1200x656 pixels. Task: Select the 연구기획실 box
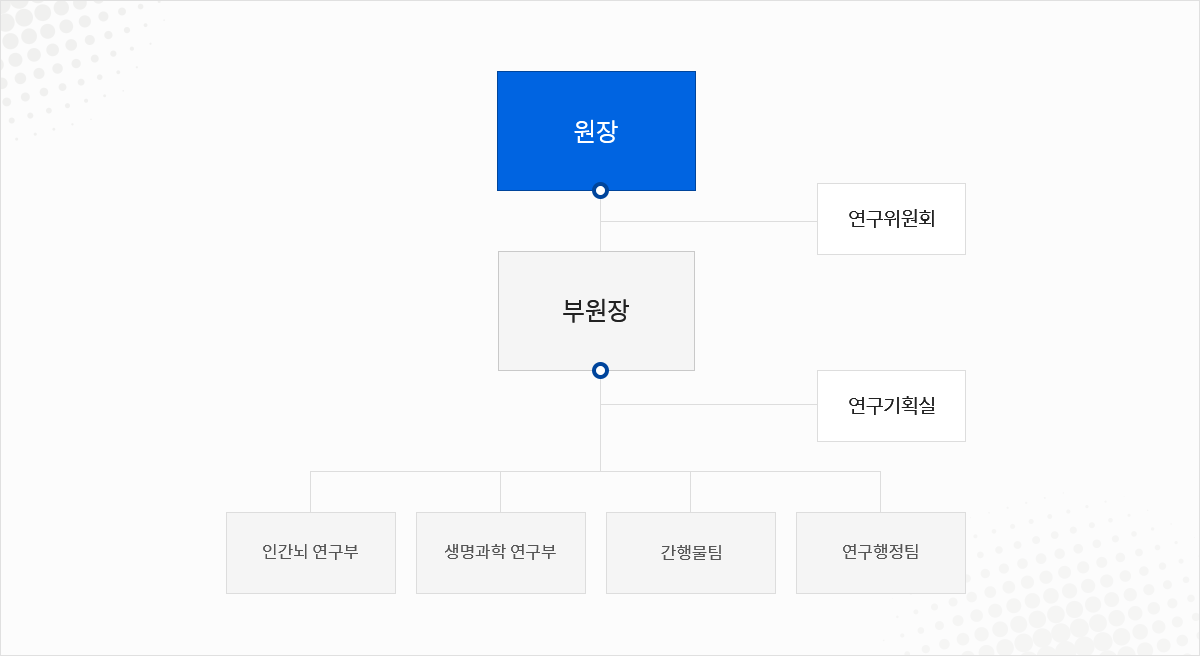(x=891, y=406)
